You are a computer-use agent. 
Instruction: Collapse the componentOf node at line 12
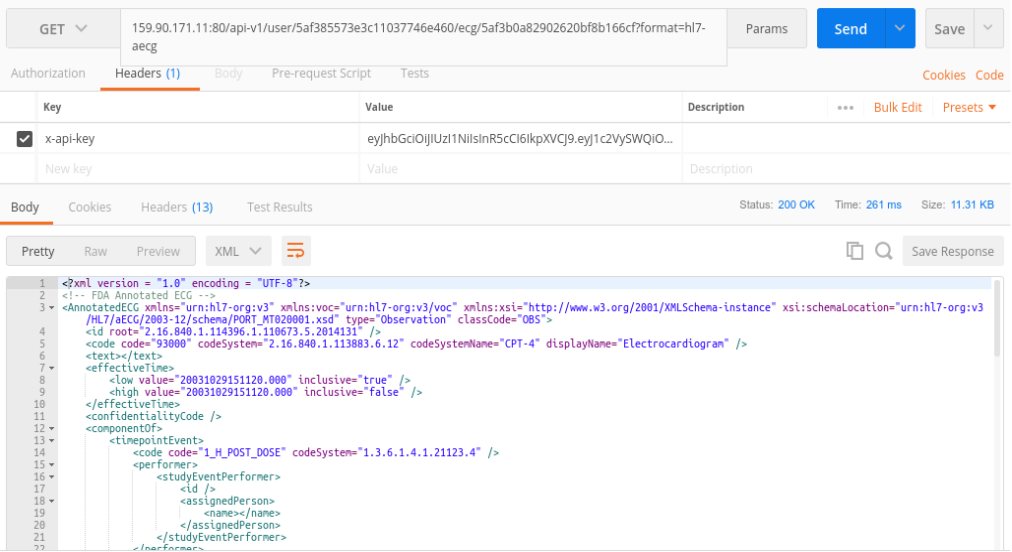coord(52,429)
